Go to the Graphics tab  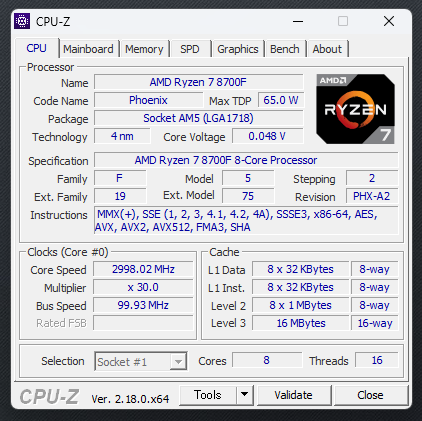[238, 49]
